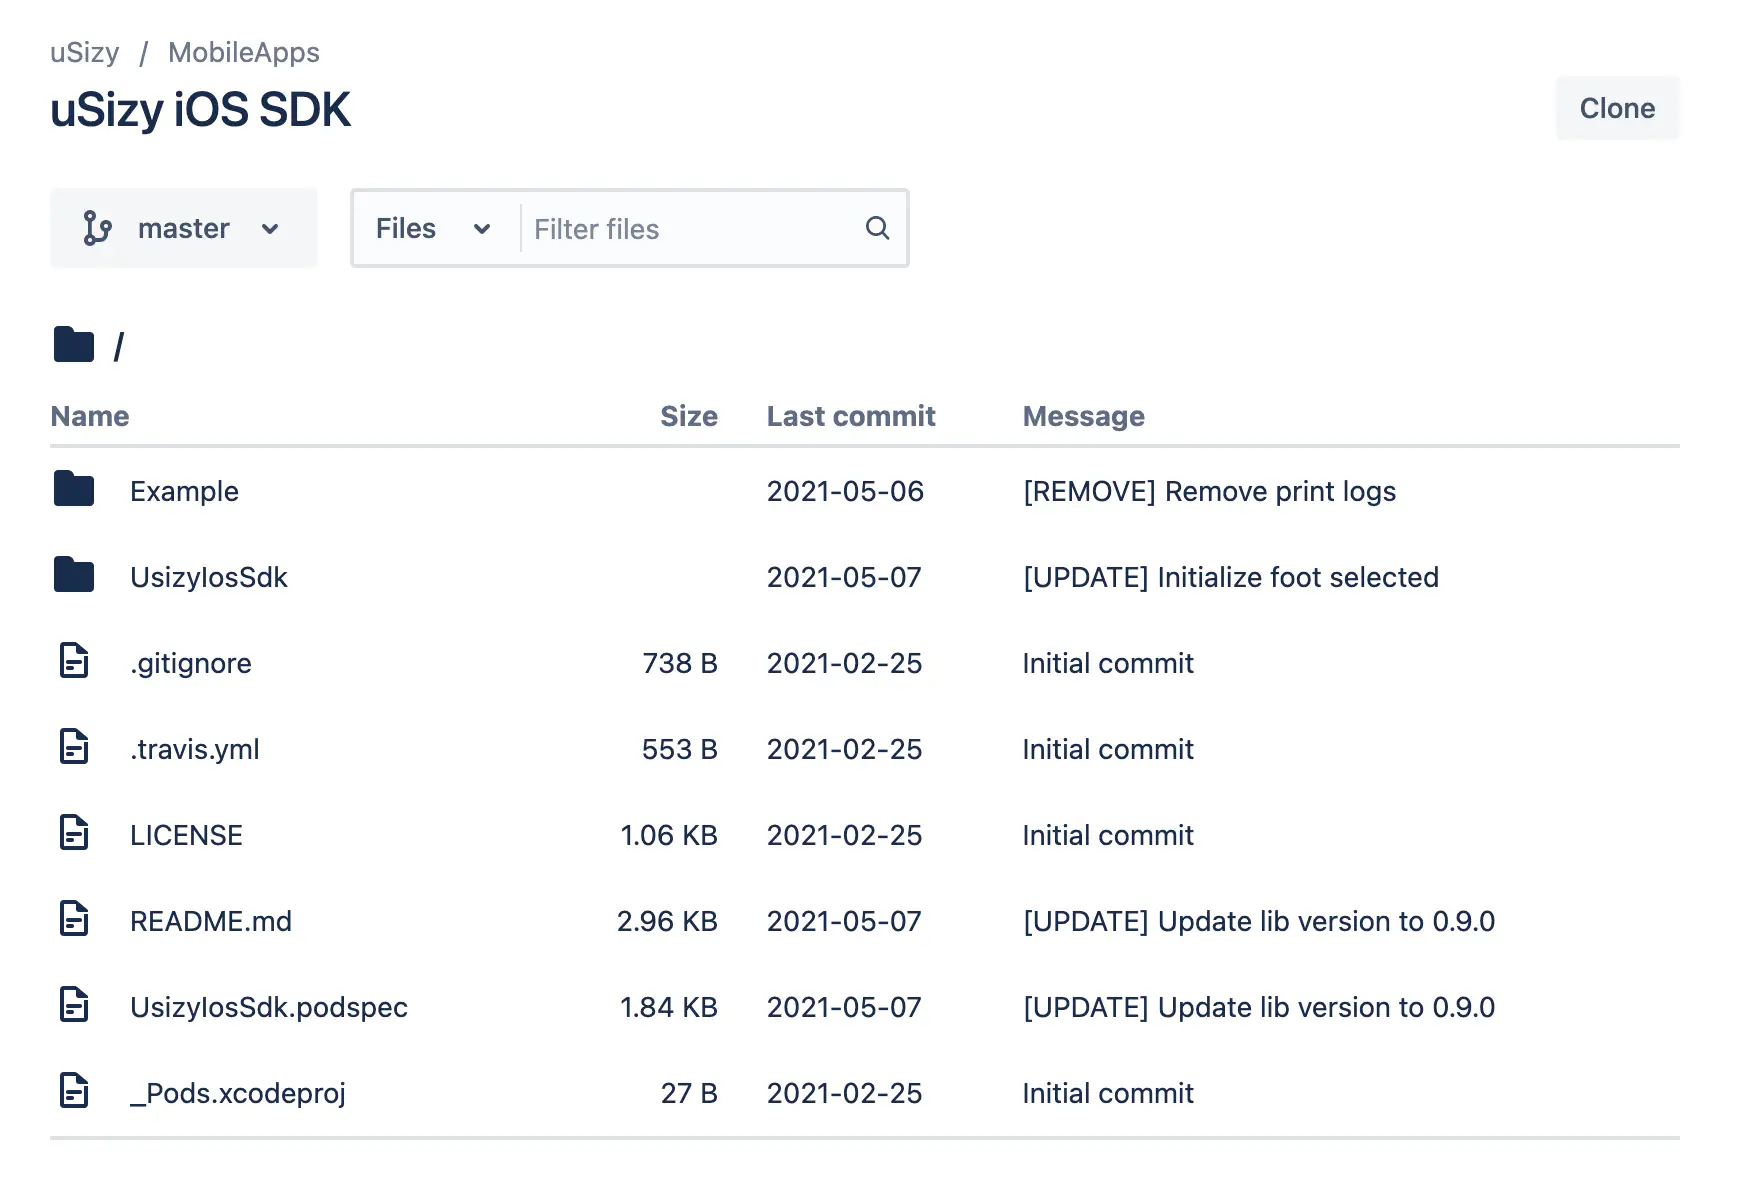The height and width of the screenshot is (1190, 1748).
Task: Open the README.md file link
Action: click(211, 921)
